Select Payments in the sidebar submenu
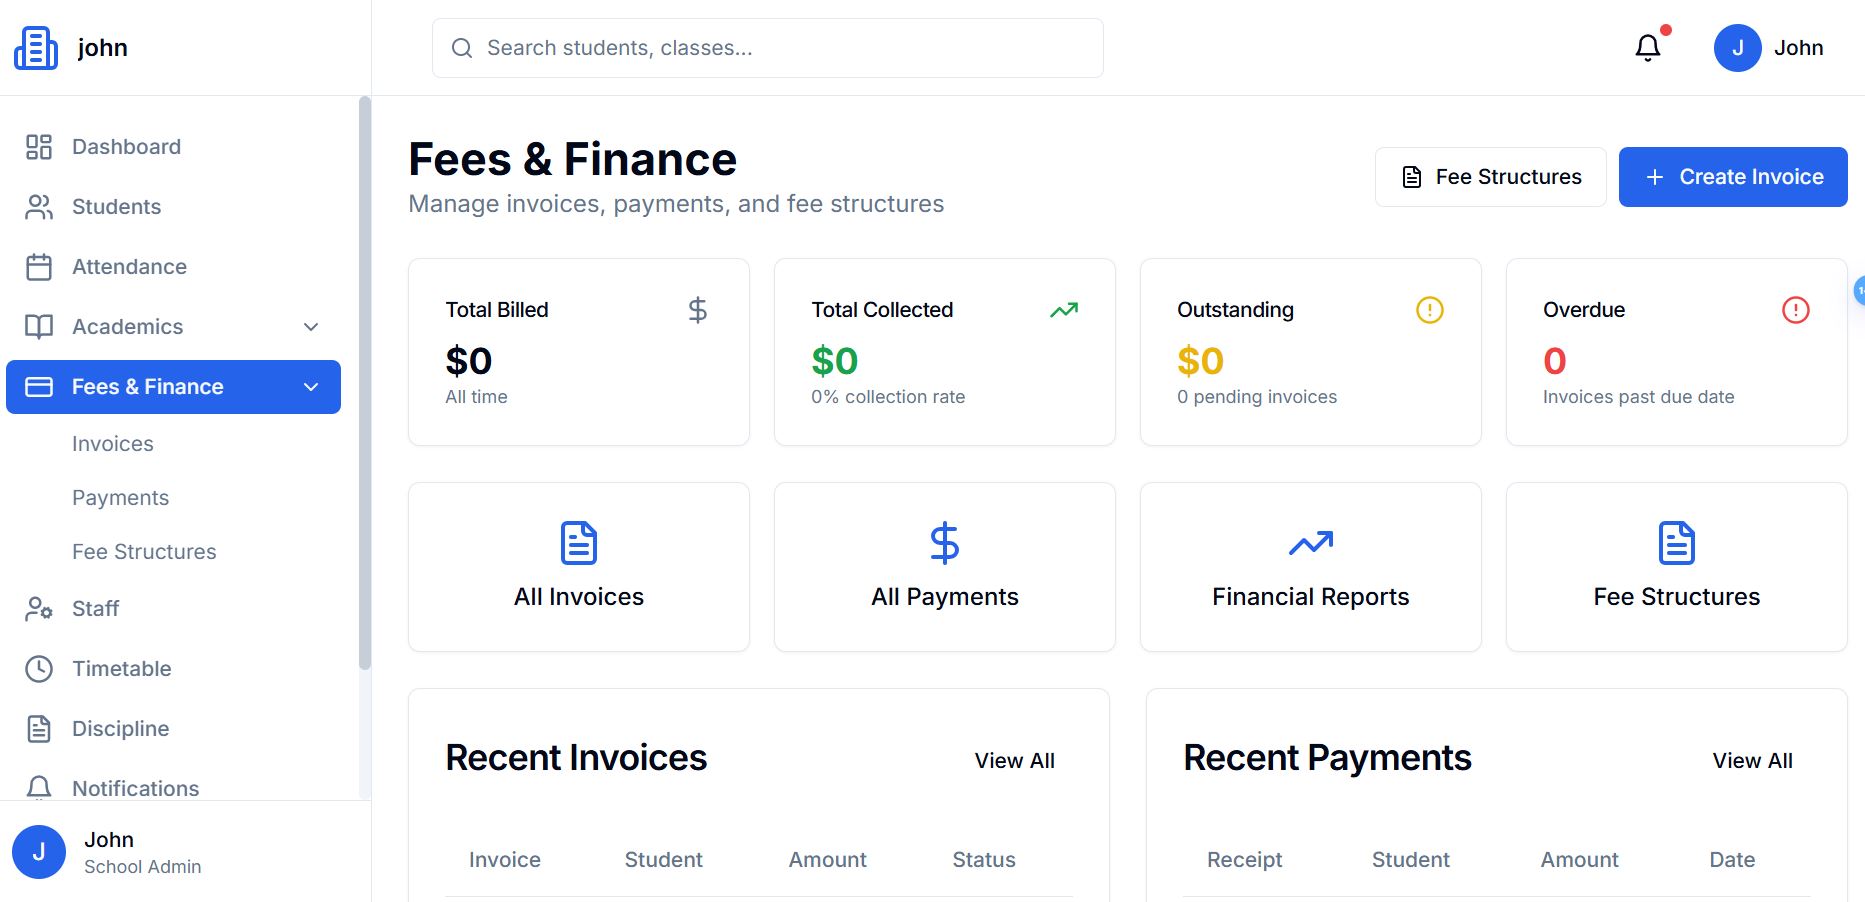This screenshot has width=1865, height=902. tap(121, 498)
